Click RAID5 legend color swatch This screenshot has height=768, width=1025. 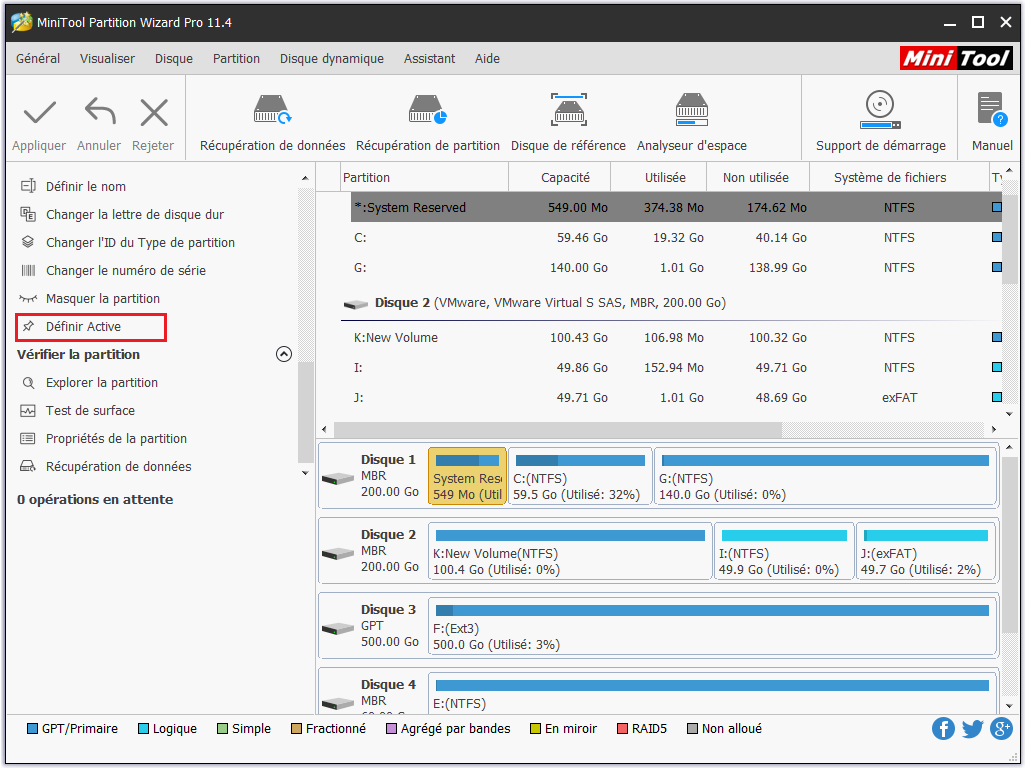coord(622,728)
